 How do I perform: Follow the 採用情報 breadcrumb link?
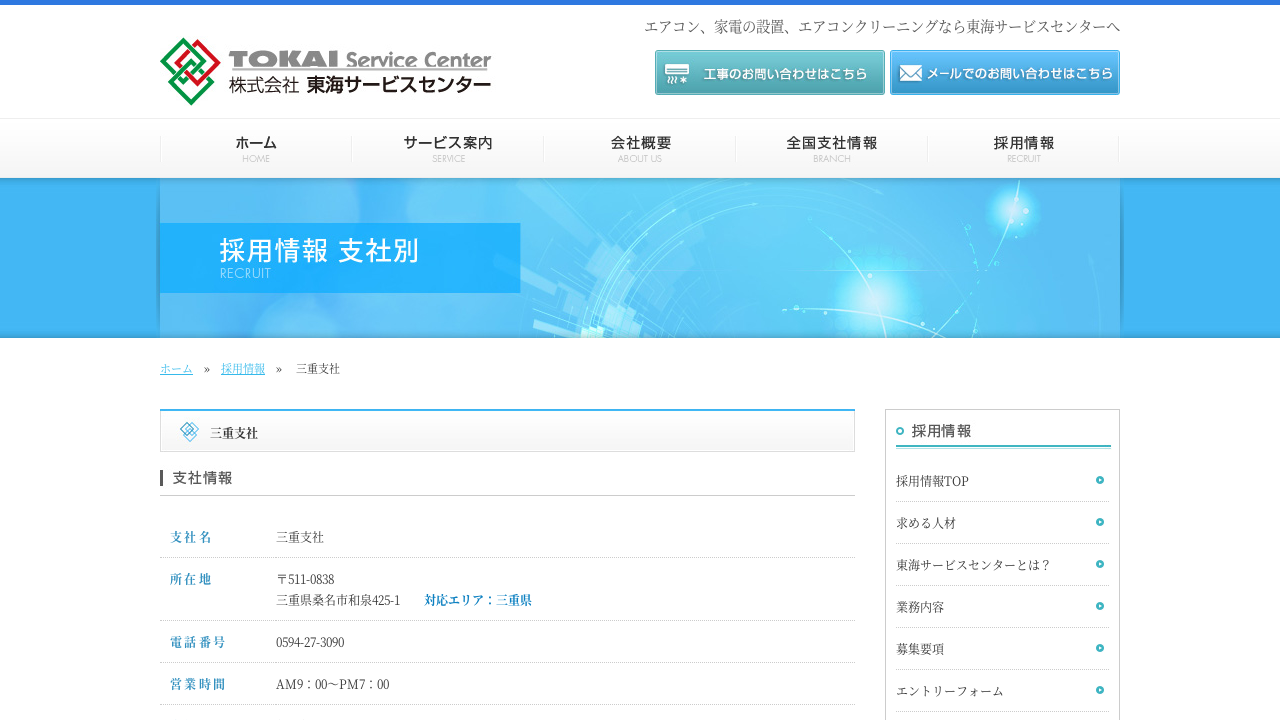click(x=243, y=369)
